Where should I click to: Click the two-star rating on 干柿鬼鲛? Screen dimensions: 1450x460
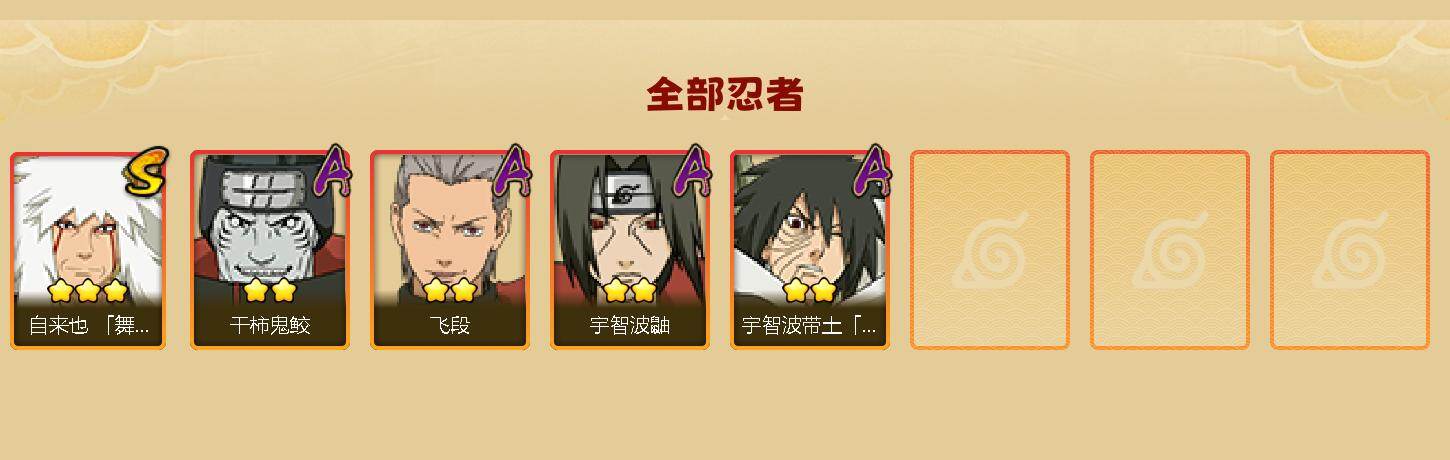tap(270, 291)
